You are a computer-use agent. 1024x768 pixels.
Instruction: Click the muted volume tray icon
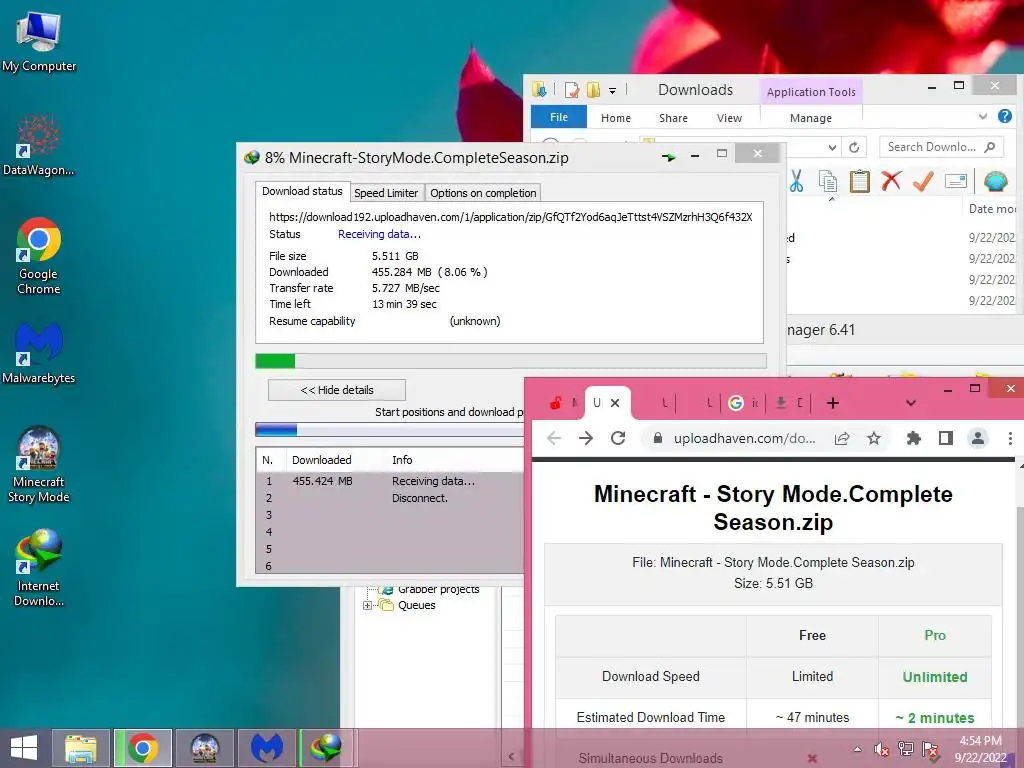coord(881,749)
